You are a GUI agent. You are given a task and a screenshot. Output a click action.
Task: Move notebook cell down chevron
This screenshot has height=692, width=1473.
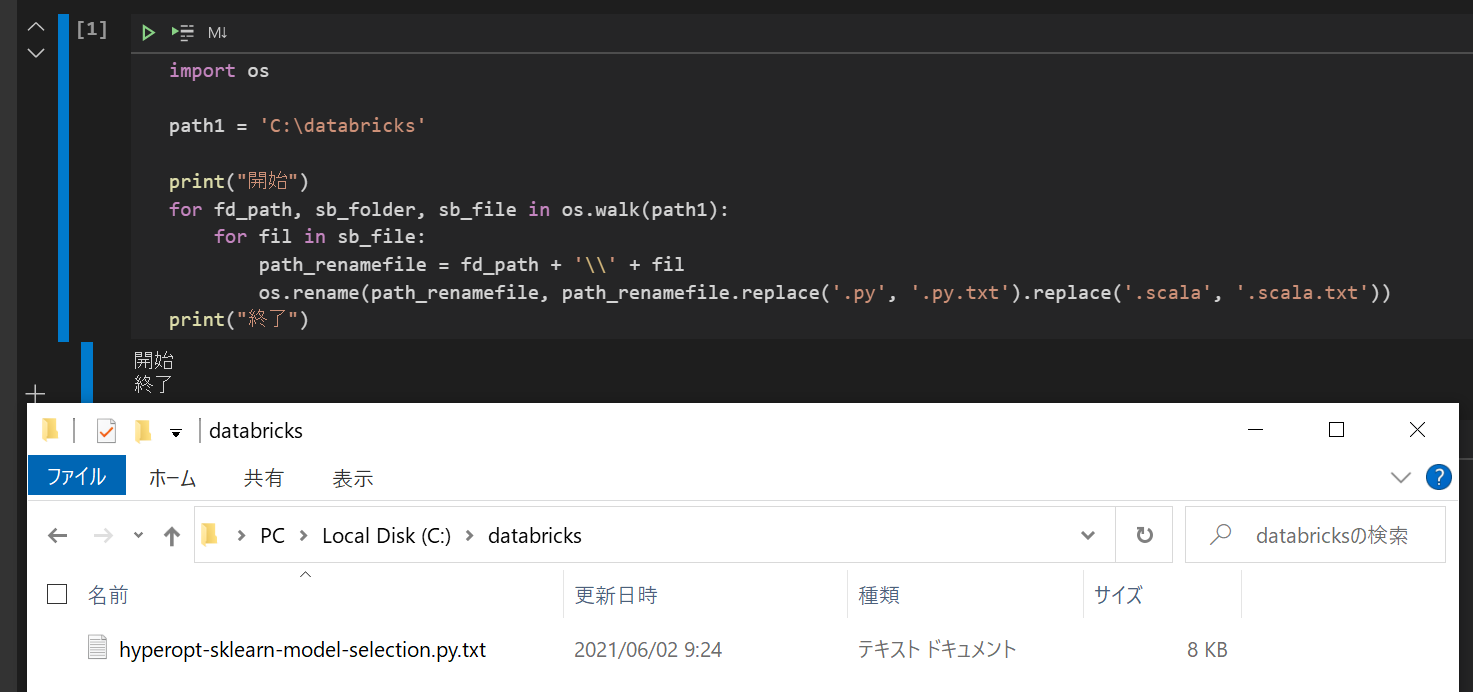tap(36, 52)
